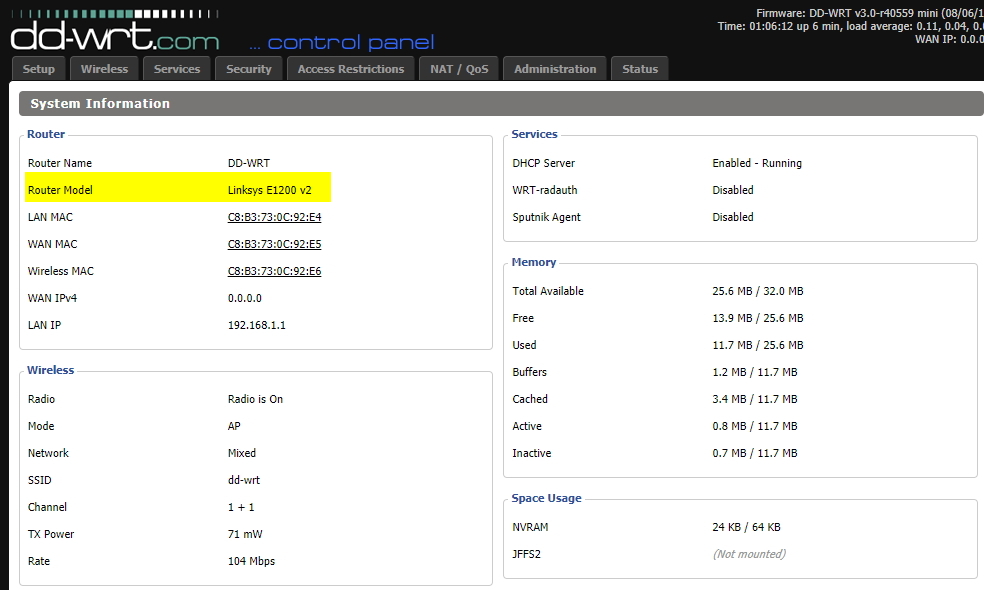Screen dimensions: 984x590
Task: Click the Firmware version text in header
Action: tap(869, 13)
